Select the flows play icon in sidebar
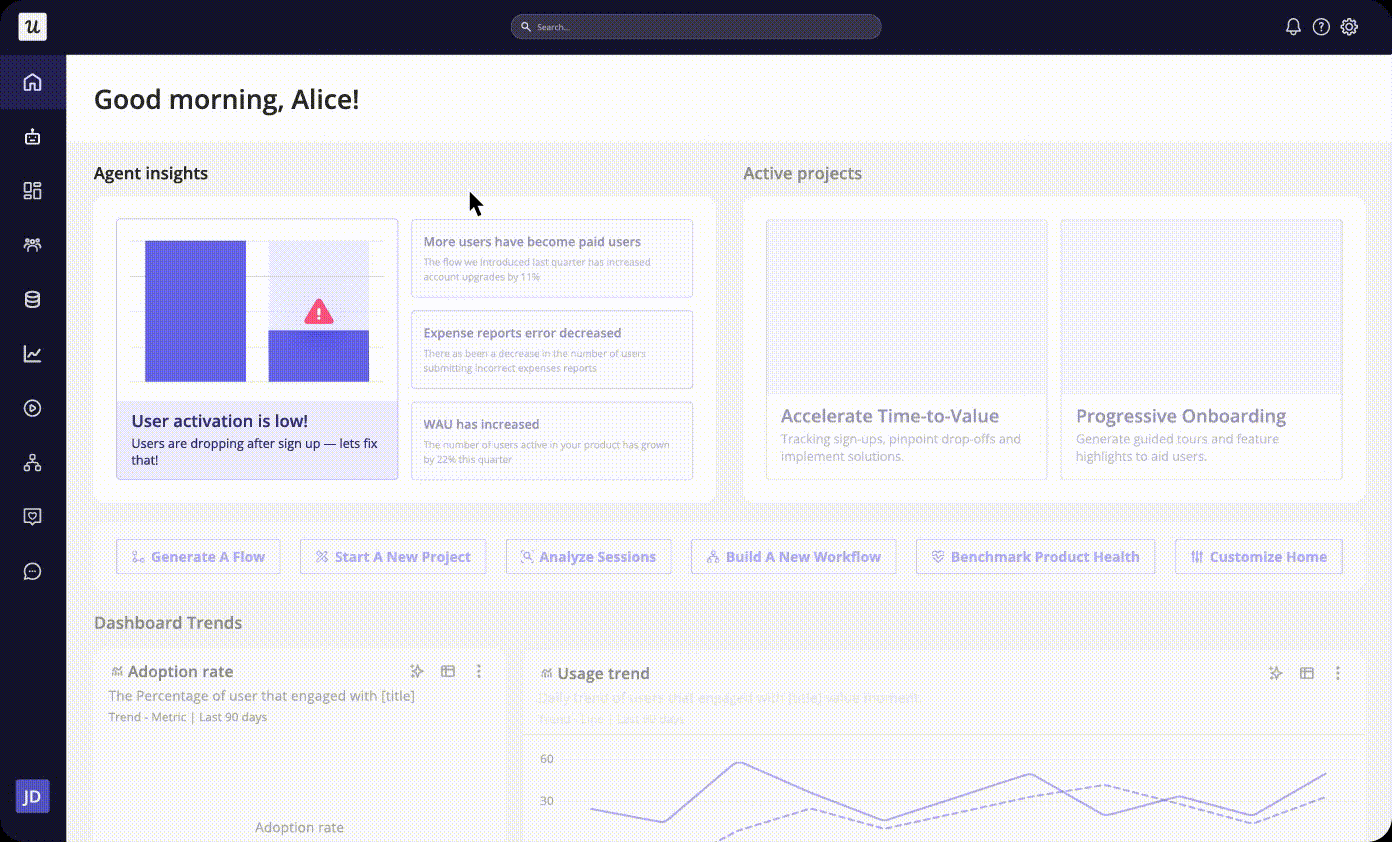This screenshot has height=842, width=1392. (32, 408)
